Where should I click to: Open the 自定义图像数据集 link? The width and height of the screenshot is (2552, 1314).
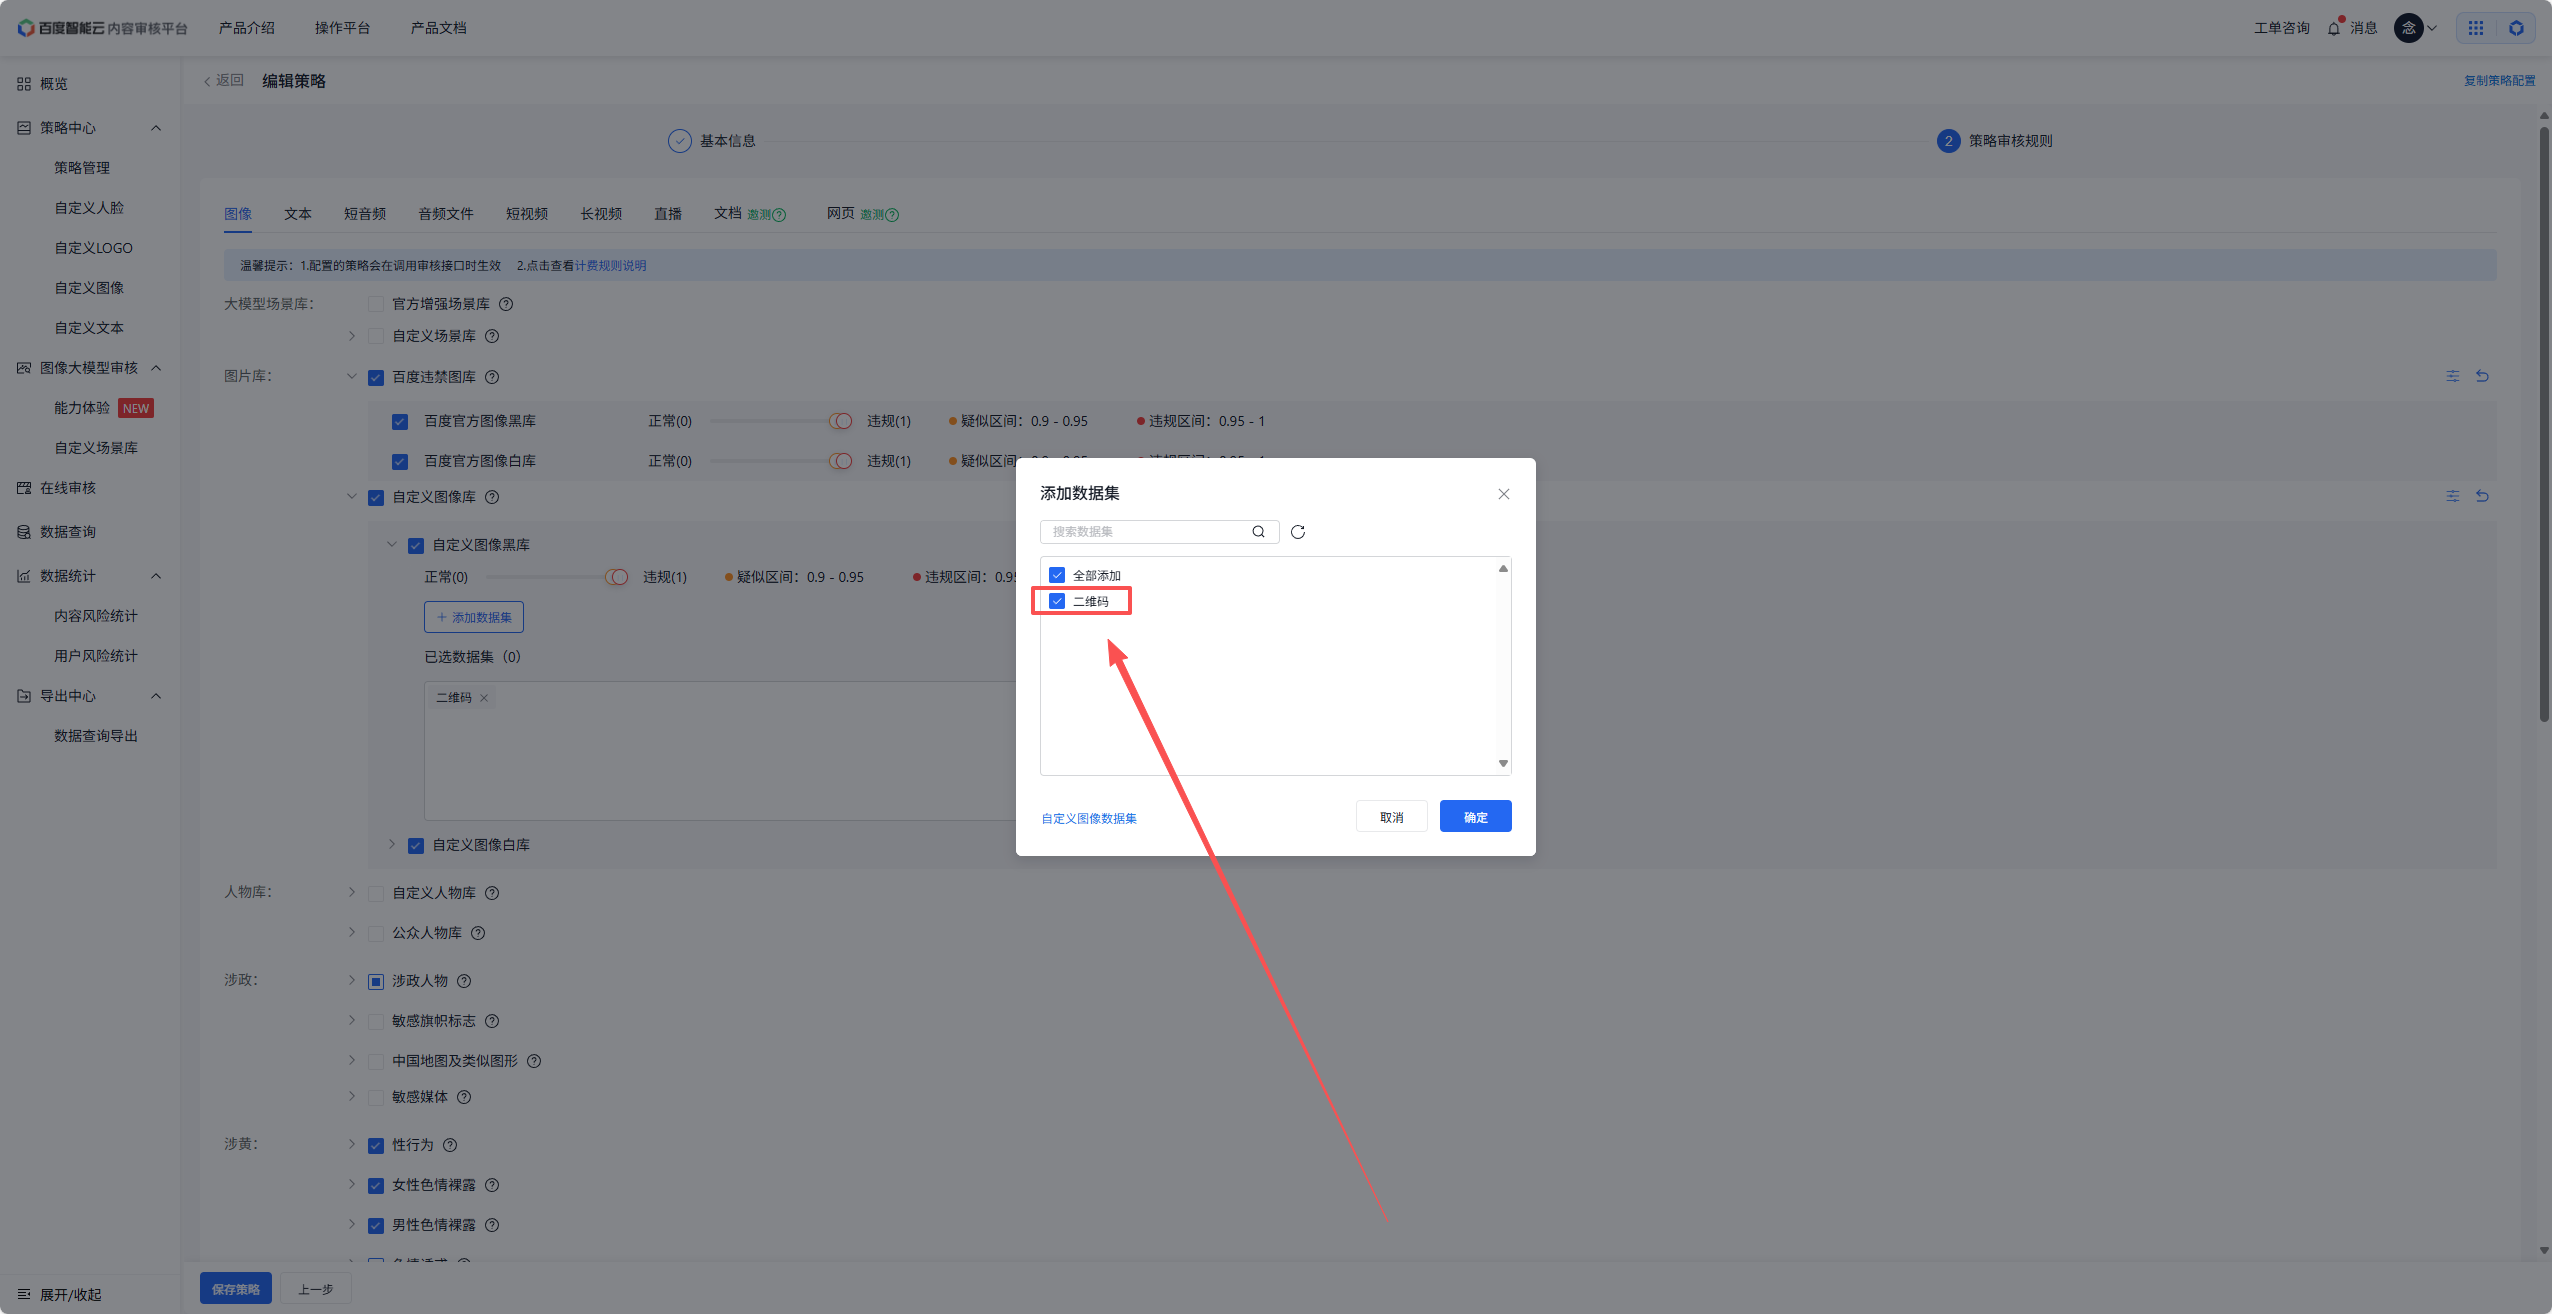1089,818
